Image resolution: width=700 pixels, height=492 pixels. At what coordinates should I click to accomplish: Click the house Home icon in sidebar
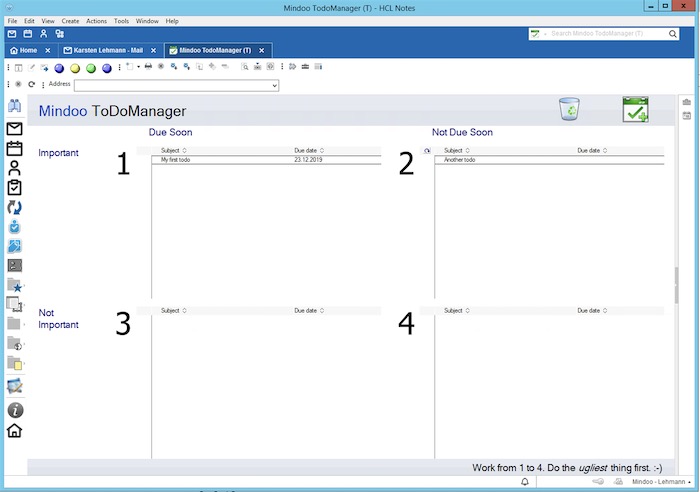pyautogui.click(x=14, y=430)
